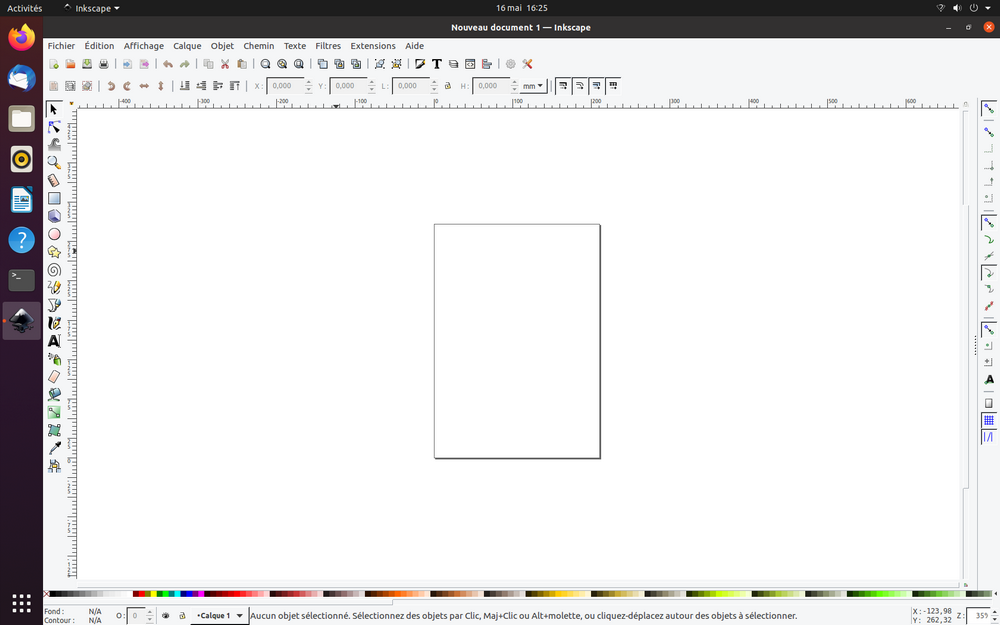Click the Save document icon
The height and width of the screenshot is (625, 1000).
tap(87, 64)
